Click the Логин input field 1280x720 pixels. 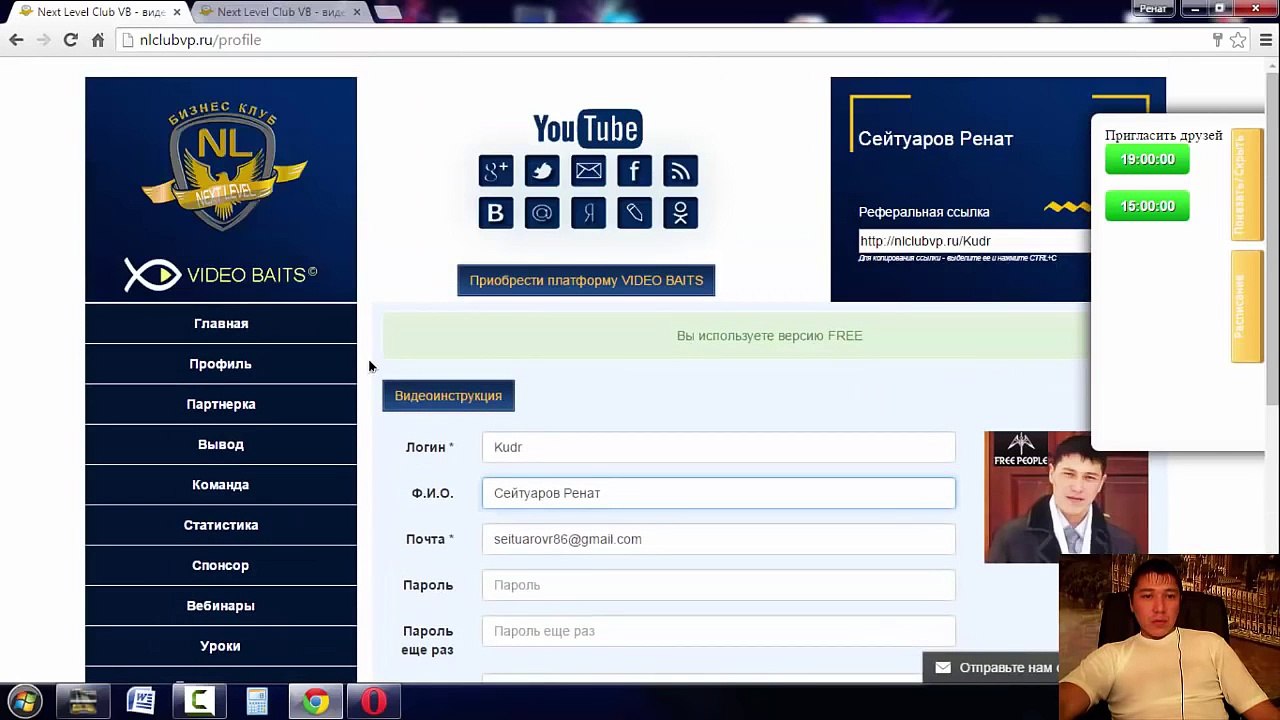(719, 447)
